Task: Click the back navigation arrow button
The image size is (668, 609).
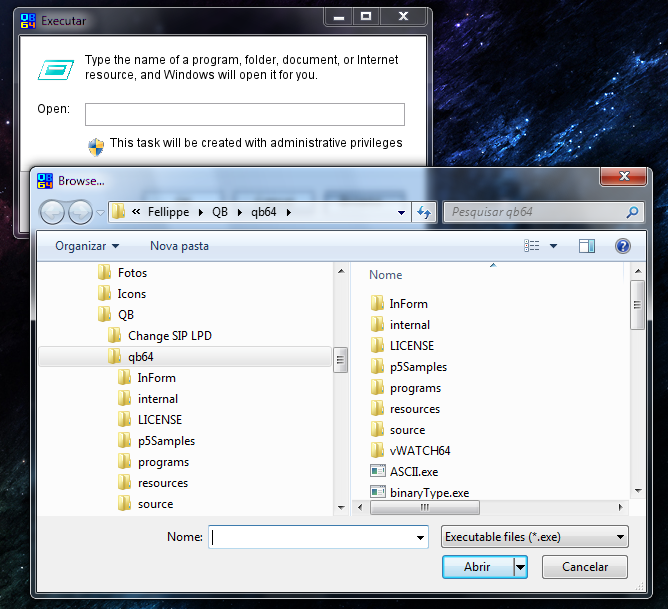Action: pyautogui.click(x=52, y=212)
